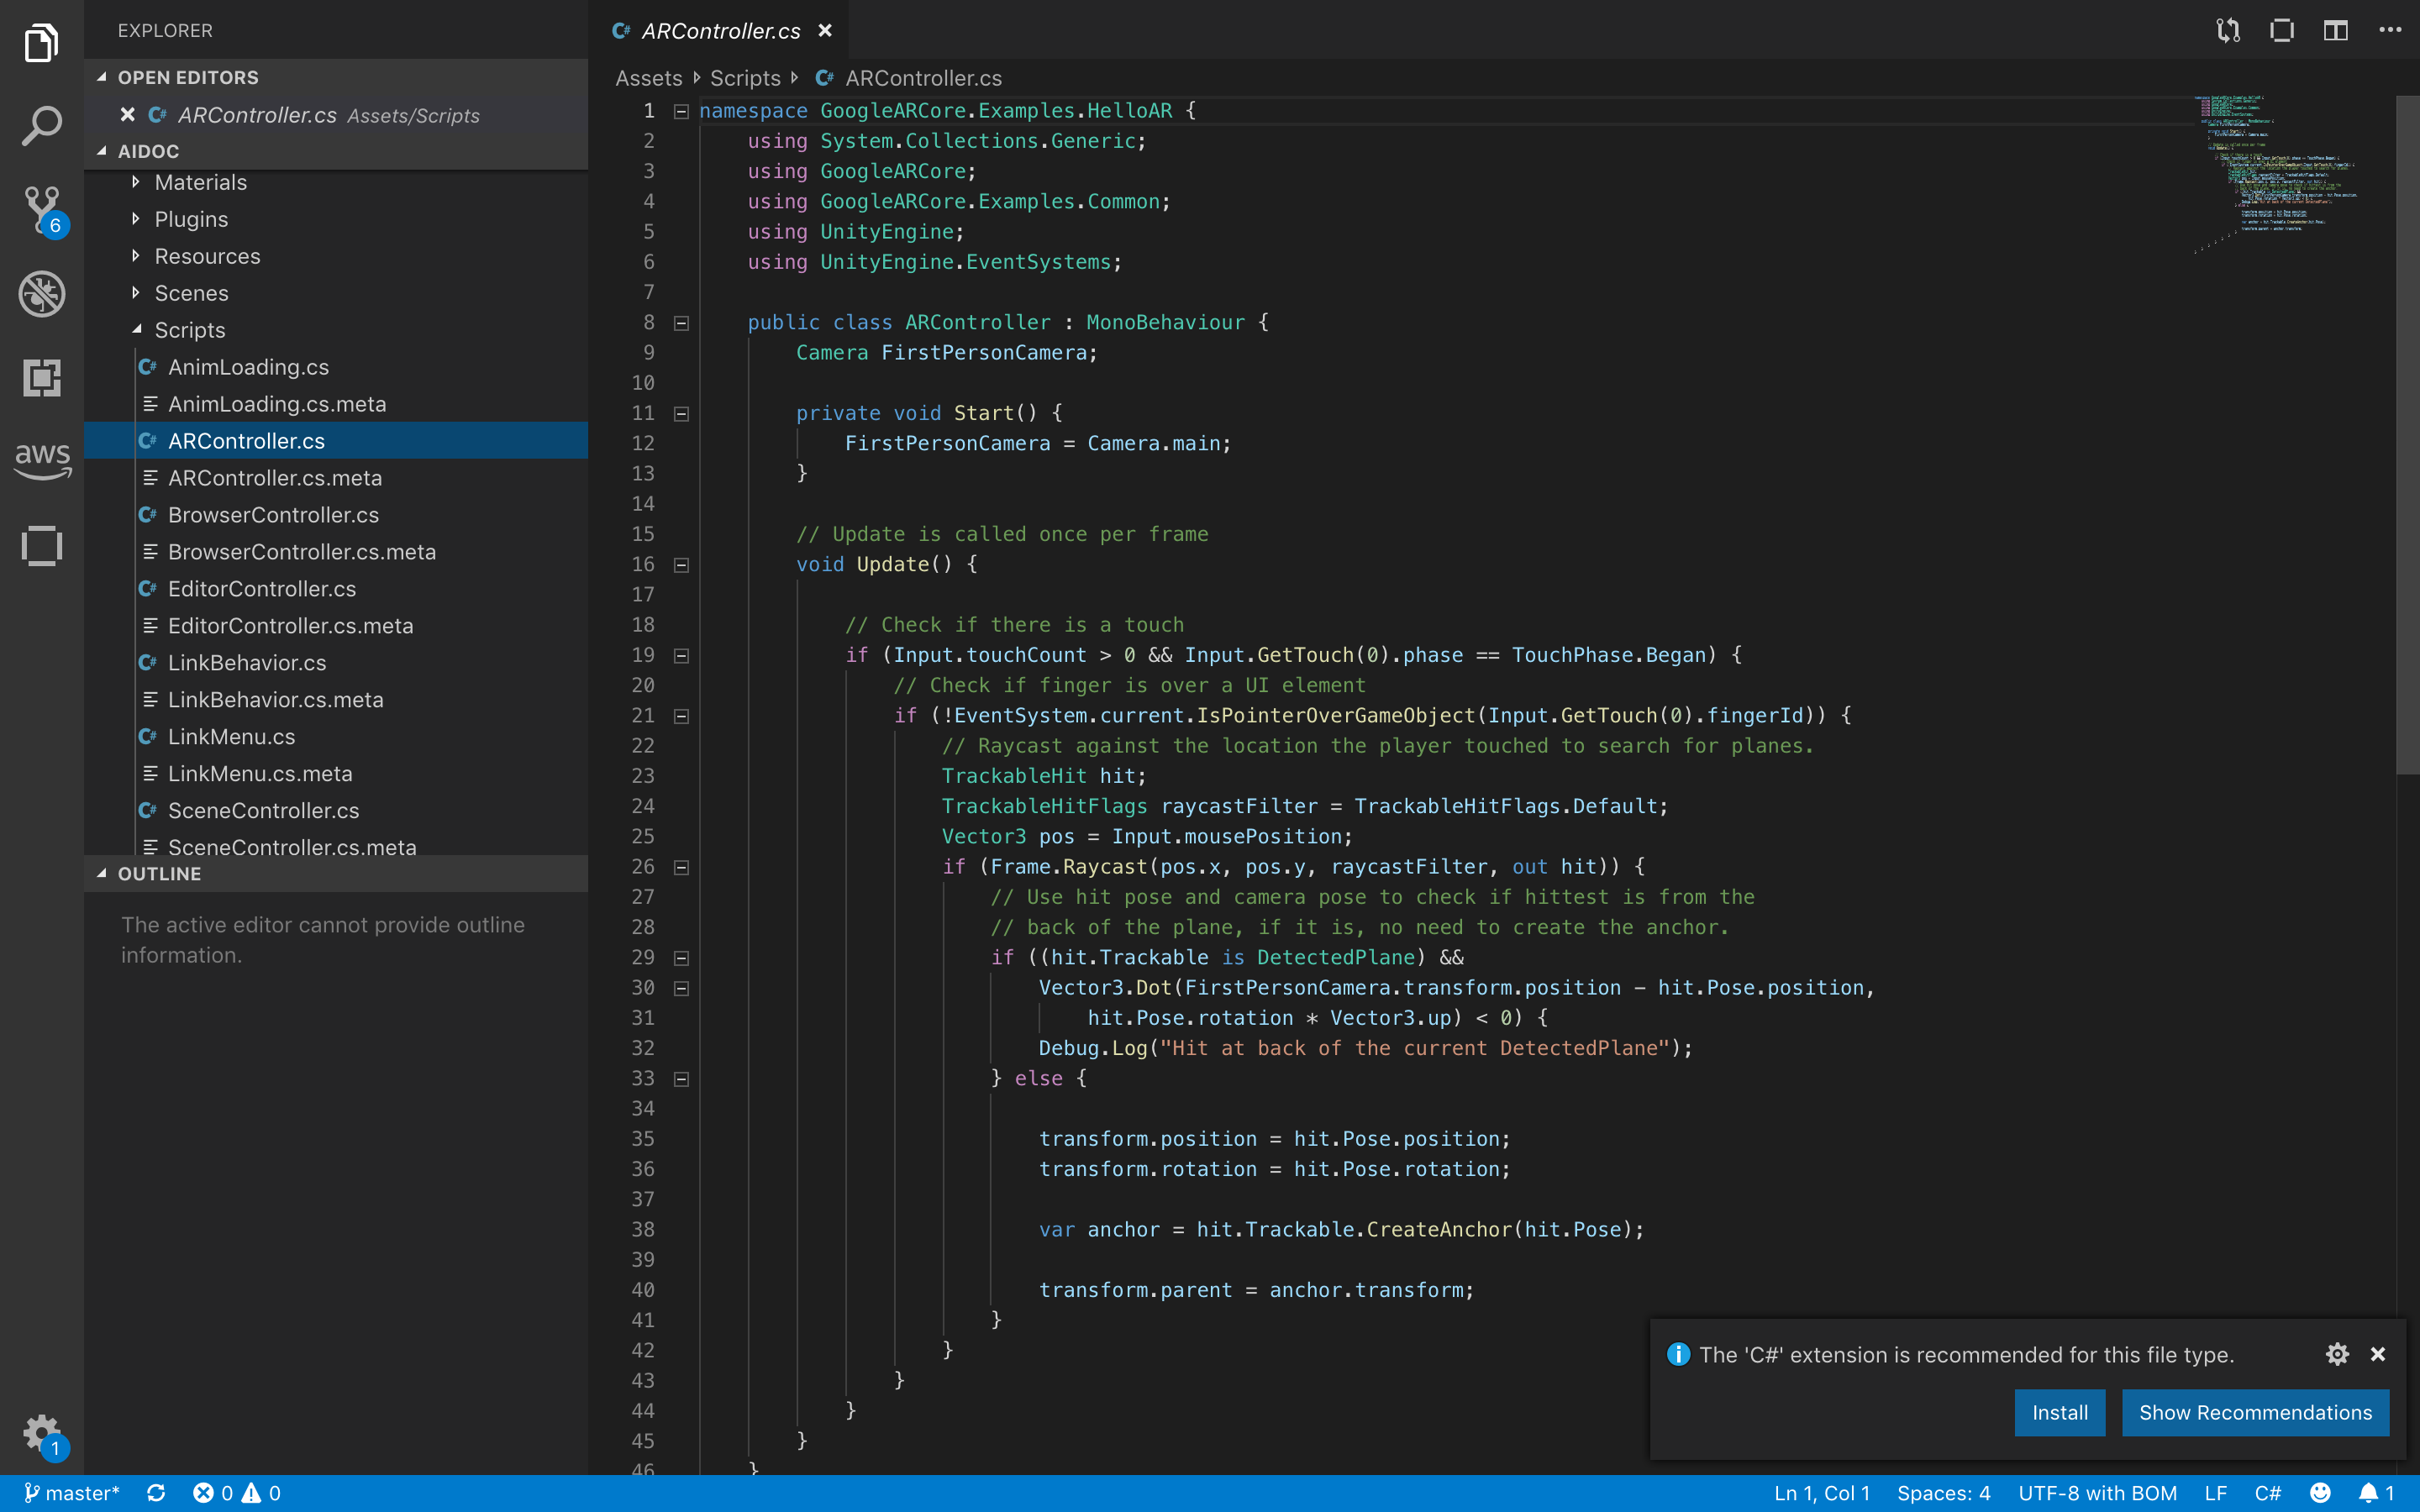This screenshot has width=2420, height=1512.
Task: Open the Extensions view
Action: click(41, 378)
